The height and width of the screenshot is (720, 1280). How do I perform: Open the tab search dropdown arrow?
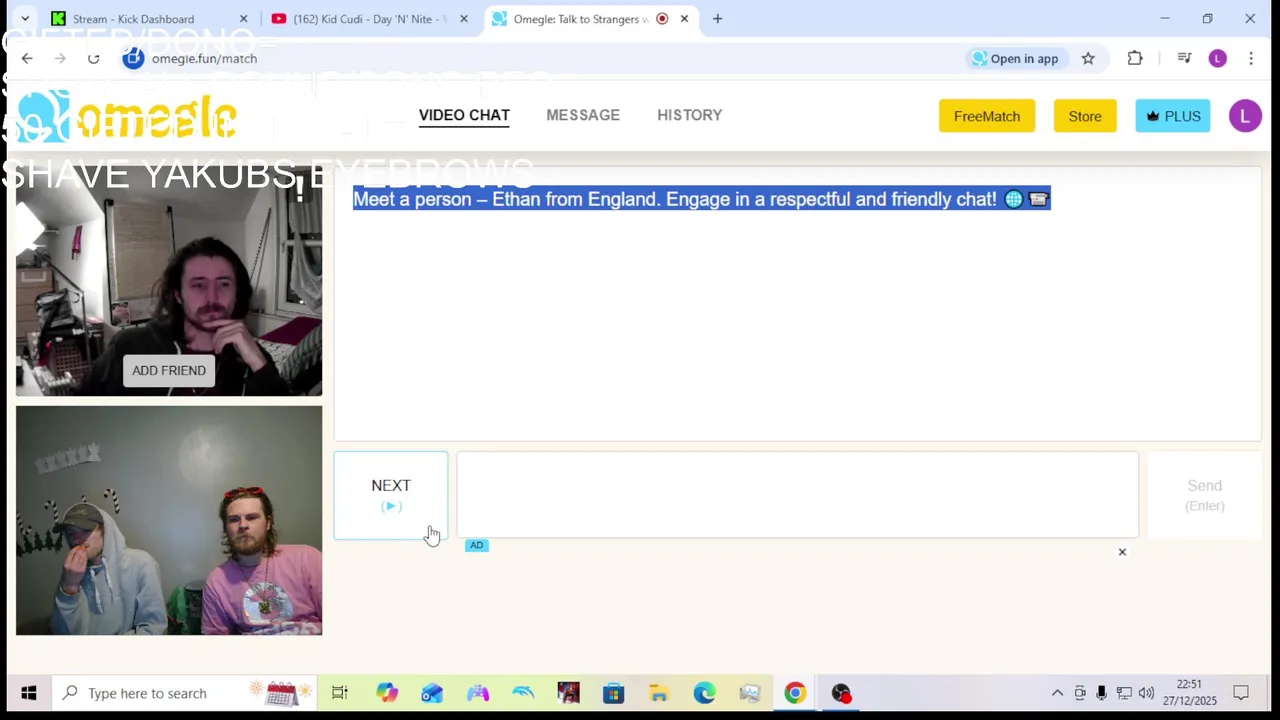(25, 19)
